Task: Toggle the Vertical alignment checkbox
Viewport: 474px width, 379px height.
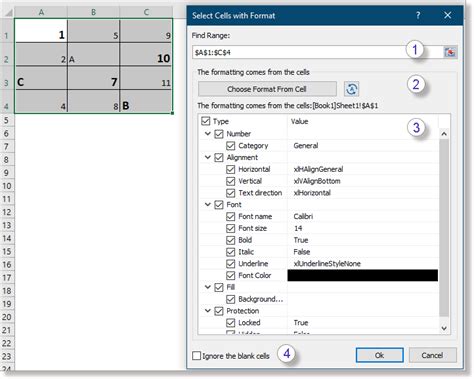Action: pos(230,181)
